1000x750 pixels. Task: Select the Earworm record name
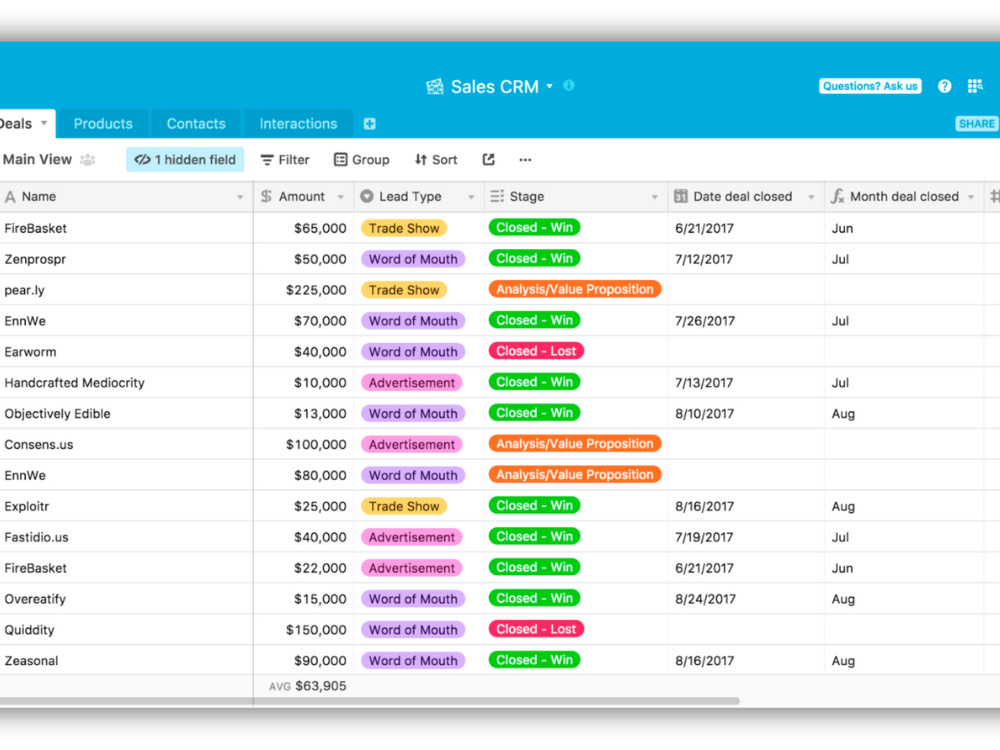(x=30, y=352)
